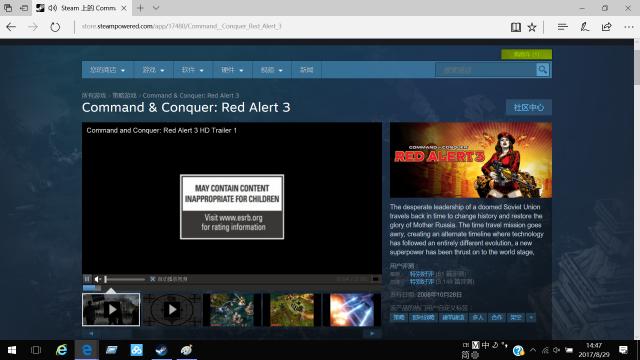Click the green button at the top right
The height and width of the screenshot is (360, 640).
527,54
